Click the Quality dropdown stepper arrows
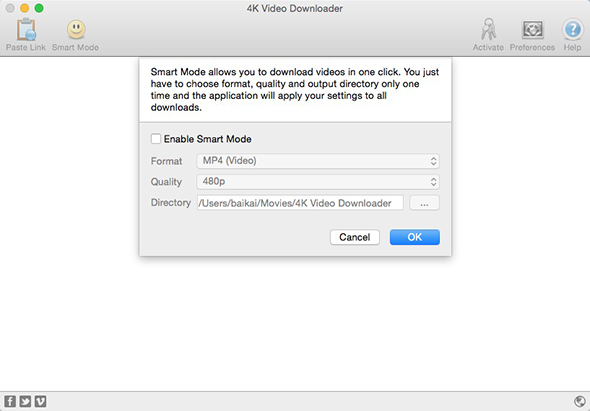This screenshot has width=590, height=411. tap(433, 182)
